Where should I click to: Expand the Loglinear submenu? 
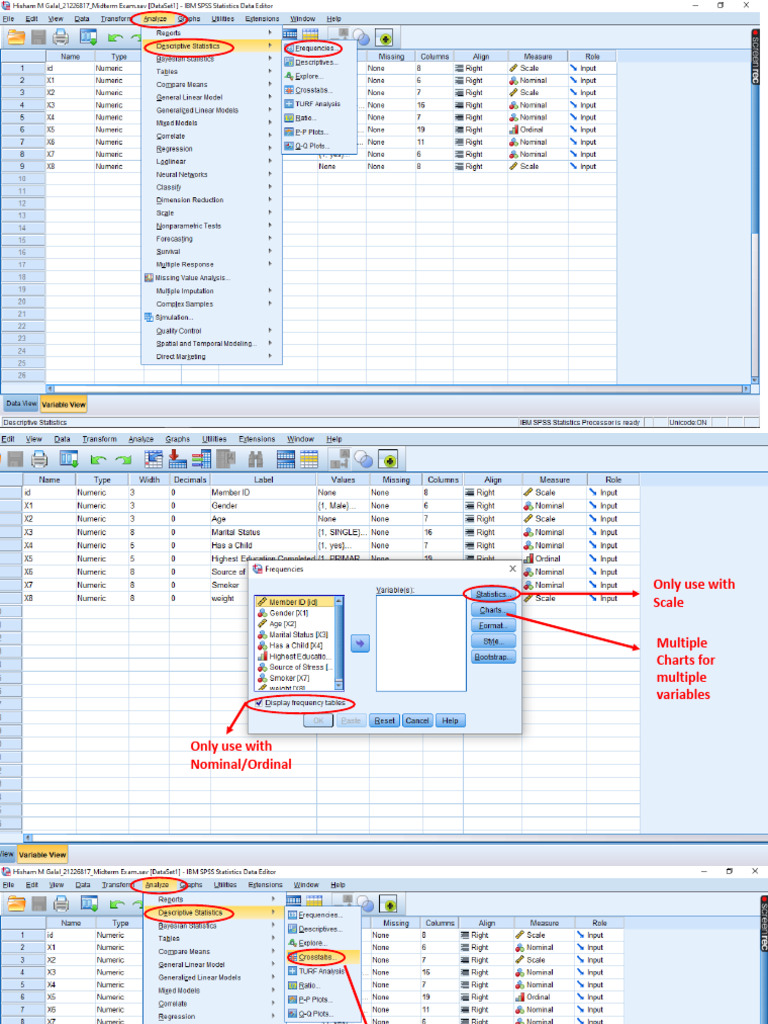pyautogui.click(x=212, y=161)
